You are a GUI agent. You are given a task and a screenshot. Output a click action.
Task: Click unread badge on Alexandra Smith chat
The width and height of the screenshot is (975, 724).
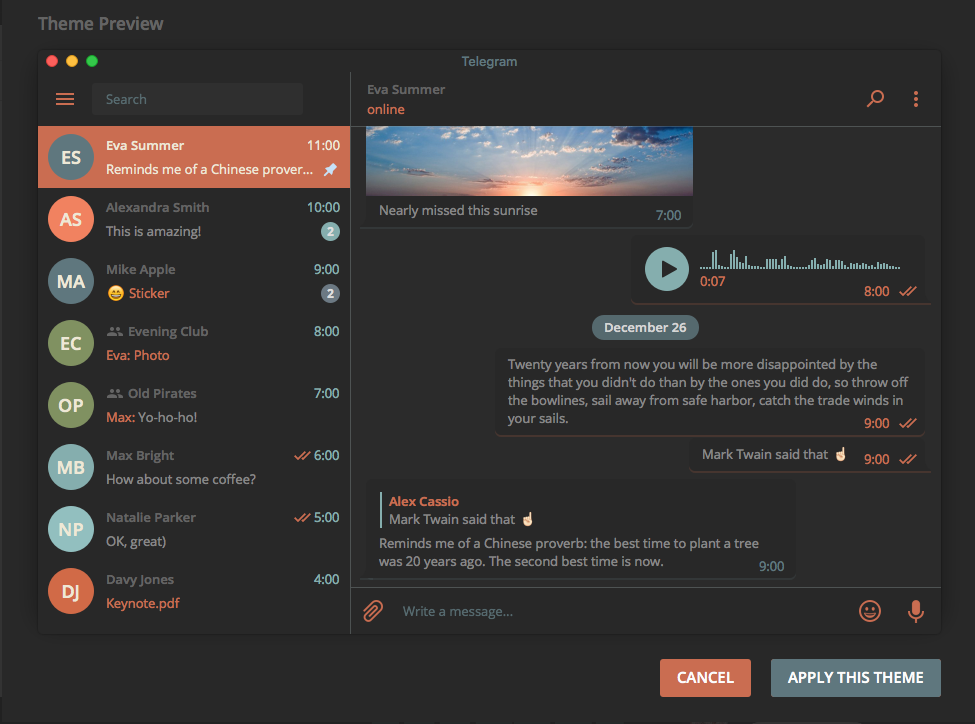[330, 232]
